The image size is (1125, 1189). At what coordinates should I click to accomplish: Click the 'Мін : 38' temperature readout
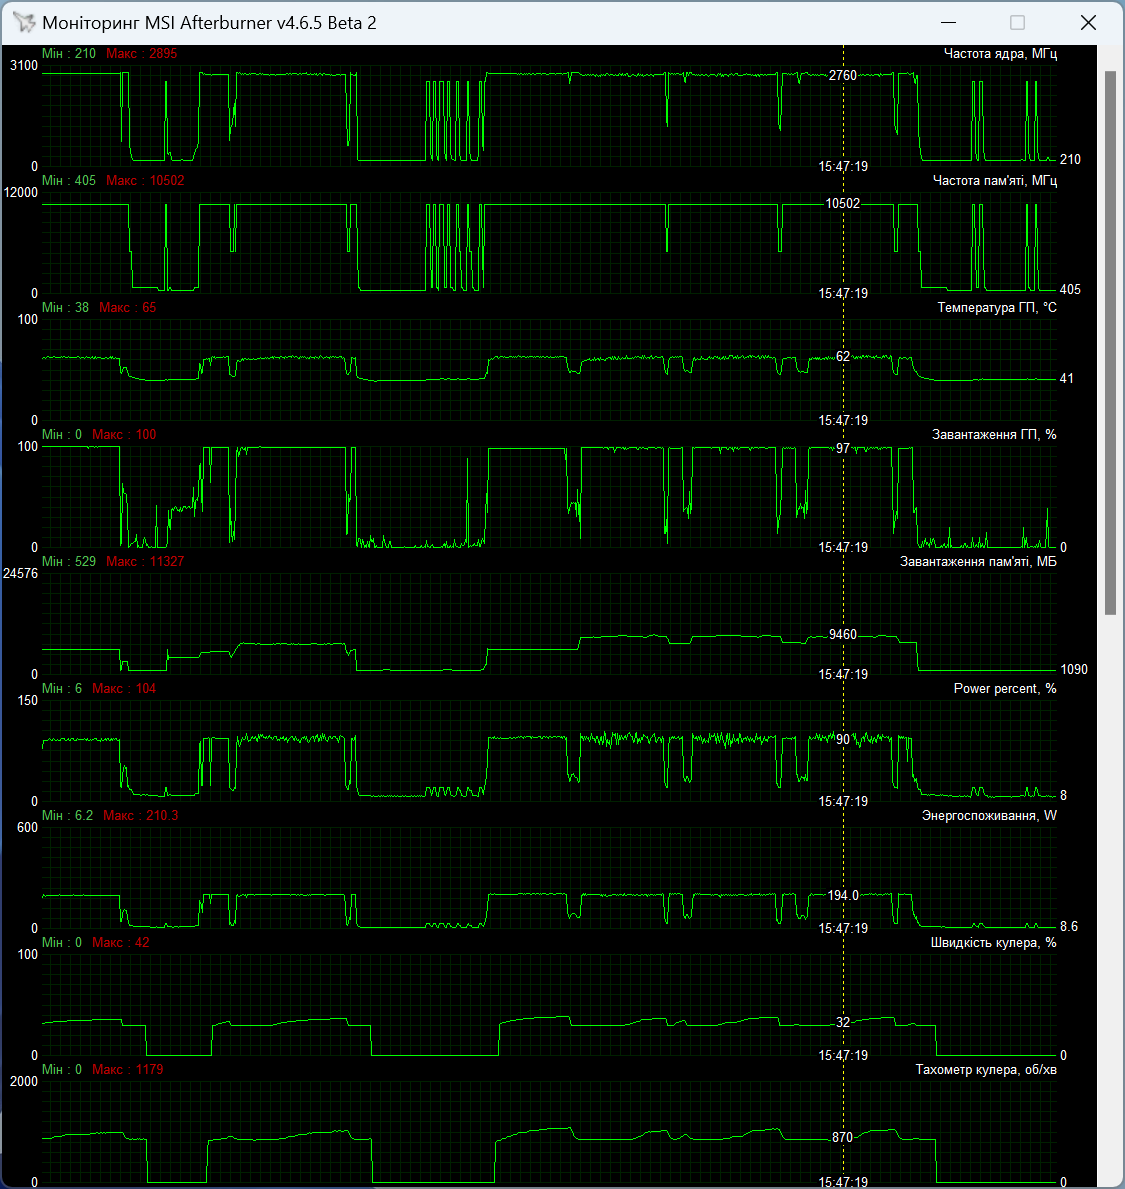(x=65, y=308)
